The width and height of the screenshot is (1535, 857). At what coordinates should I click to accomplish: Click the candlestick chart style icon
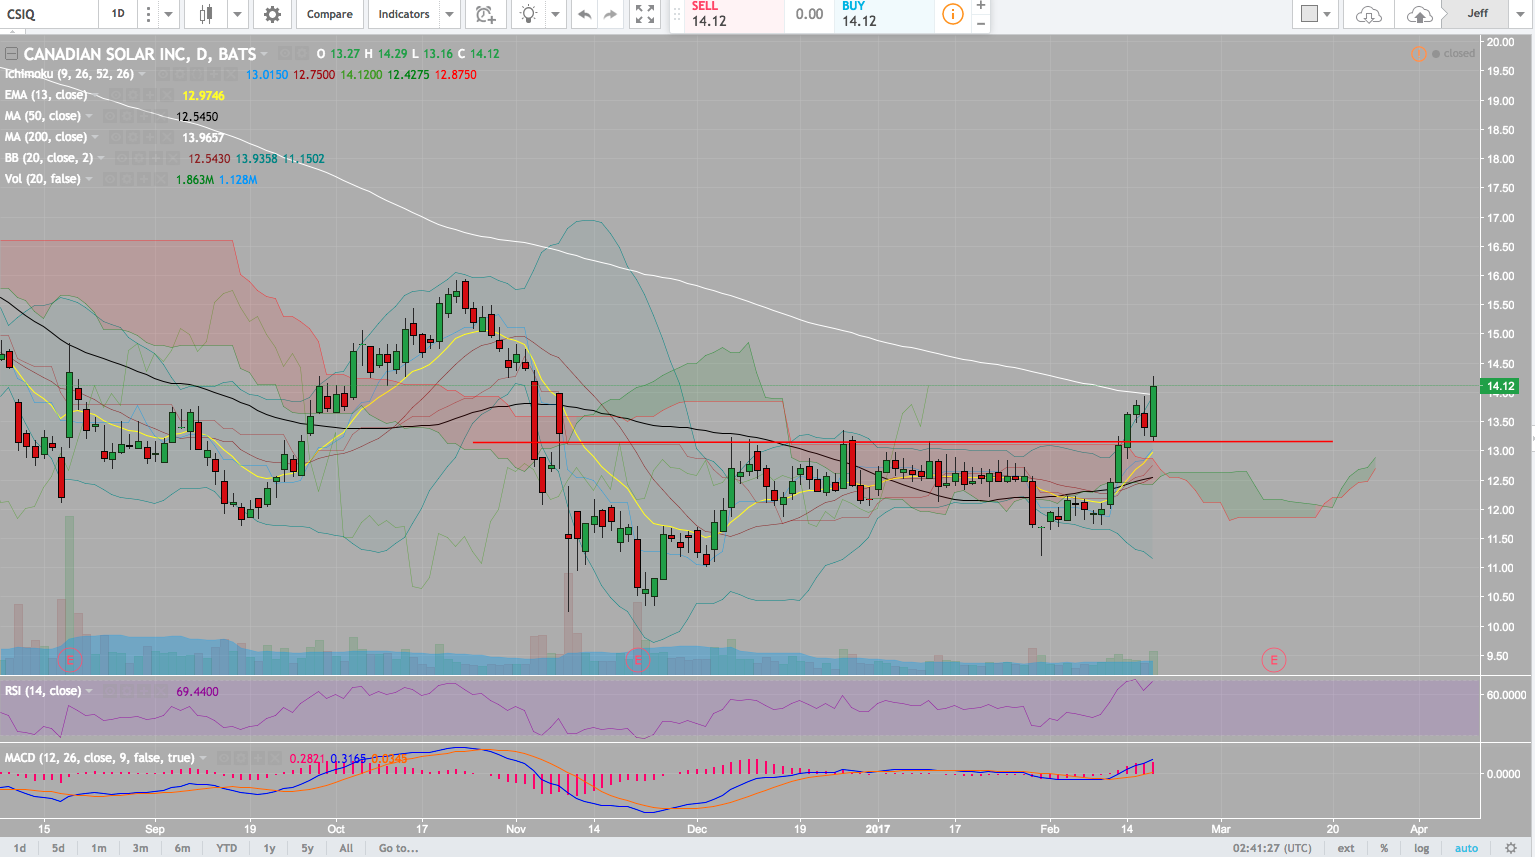[206, 14]
